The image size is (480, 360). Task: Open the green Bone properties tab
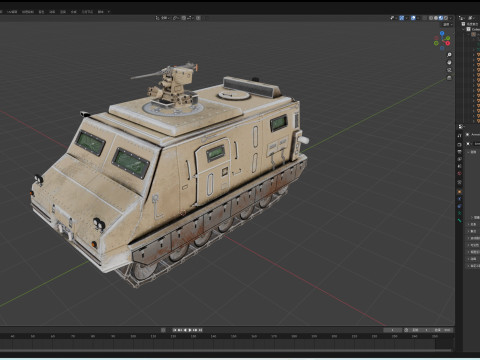pyautogui.click(x=460, y=220)
